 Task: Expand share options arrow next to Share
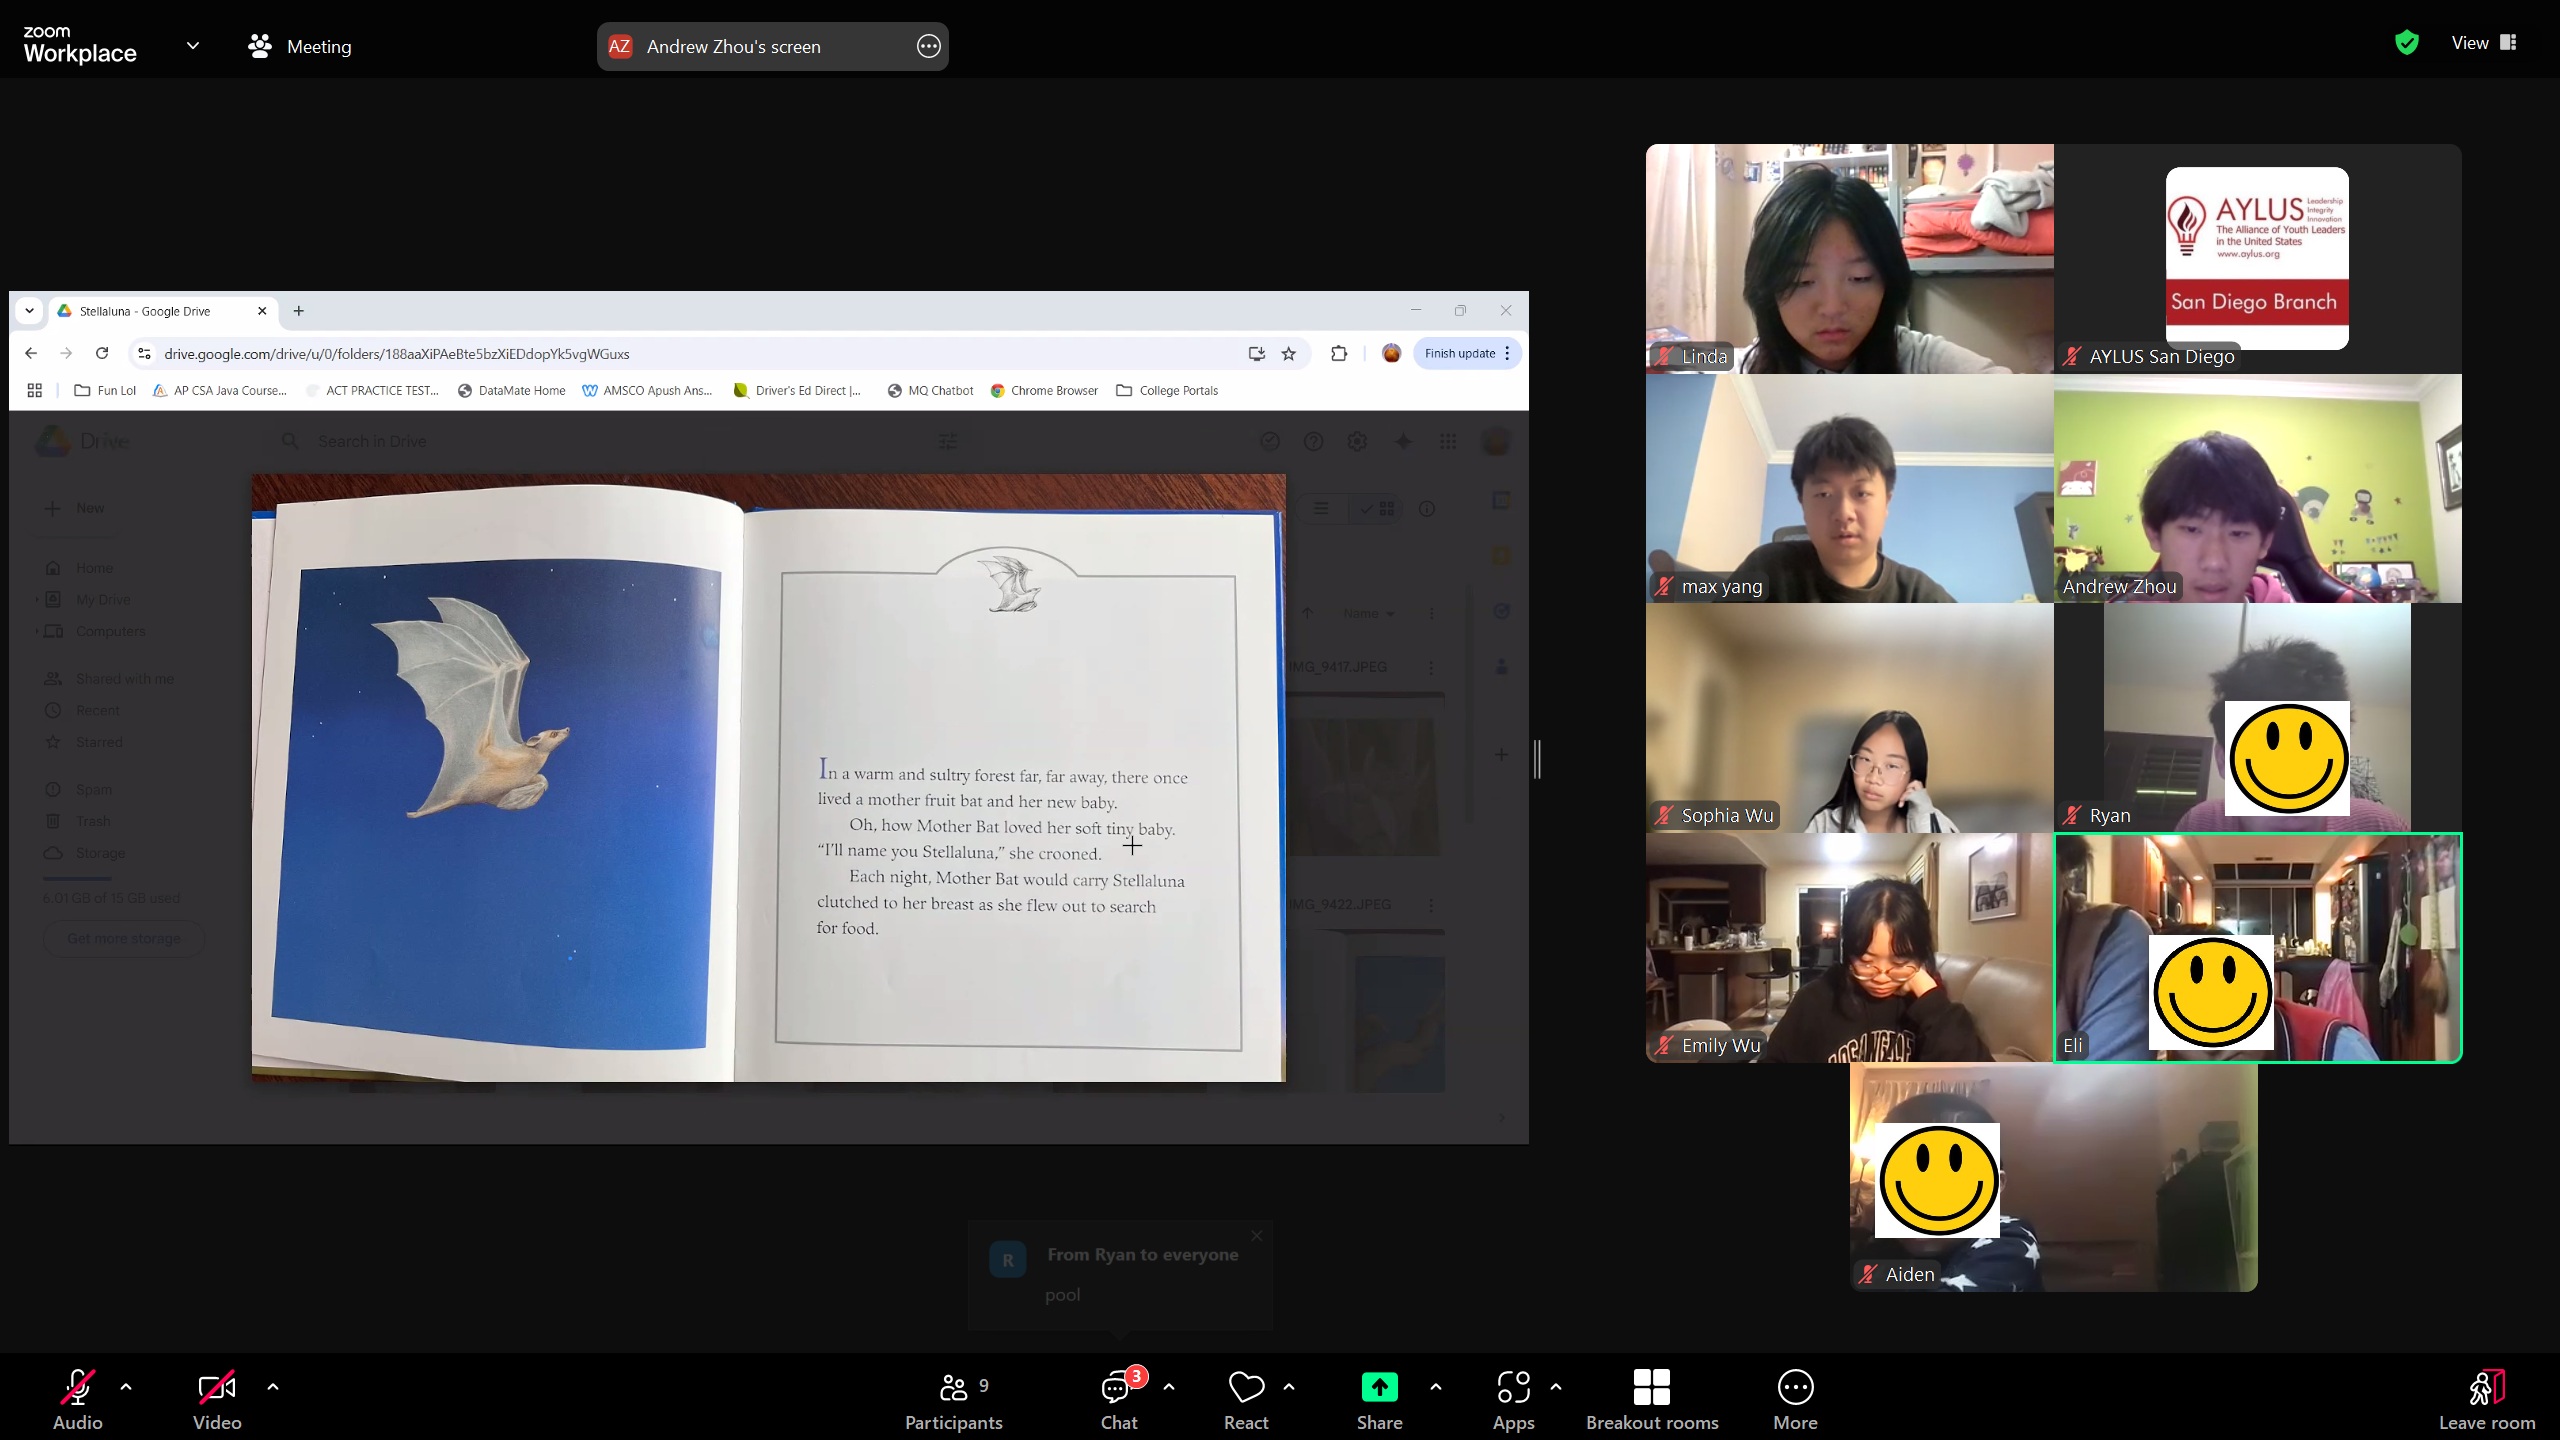[1436, 1387]
